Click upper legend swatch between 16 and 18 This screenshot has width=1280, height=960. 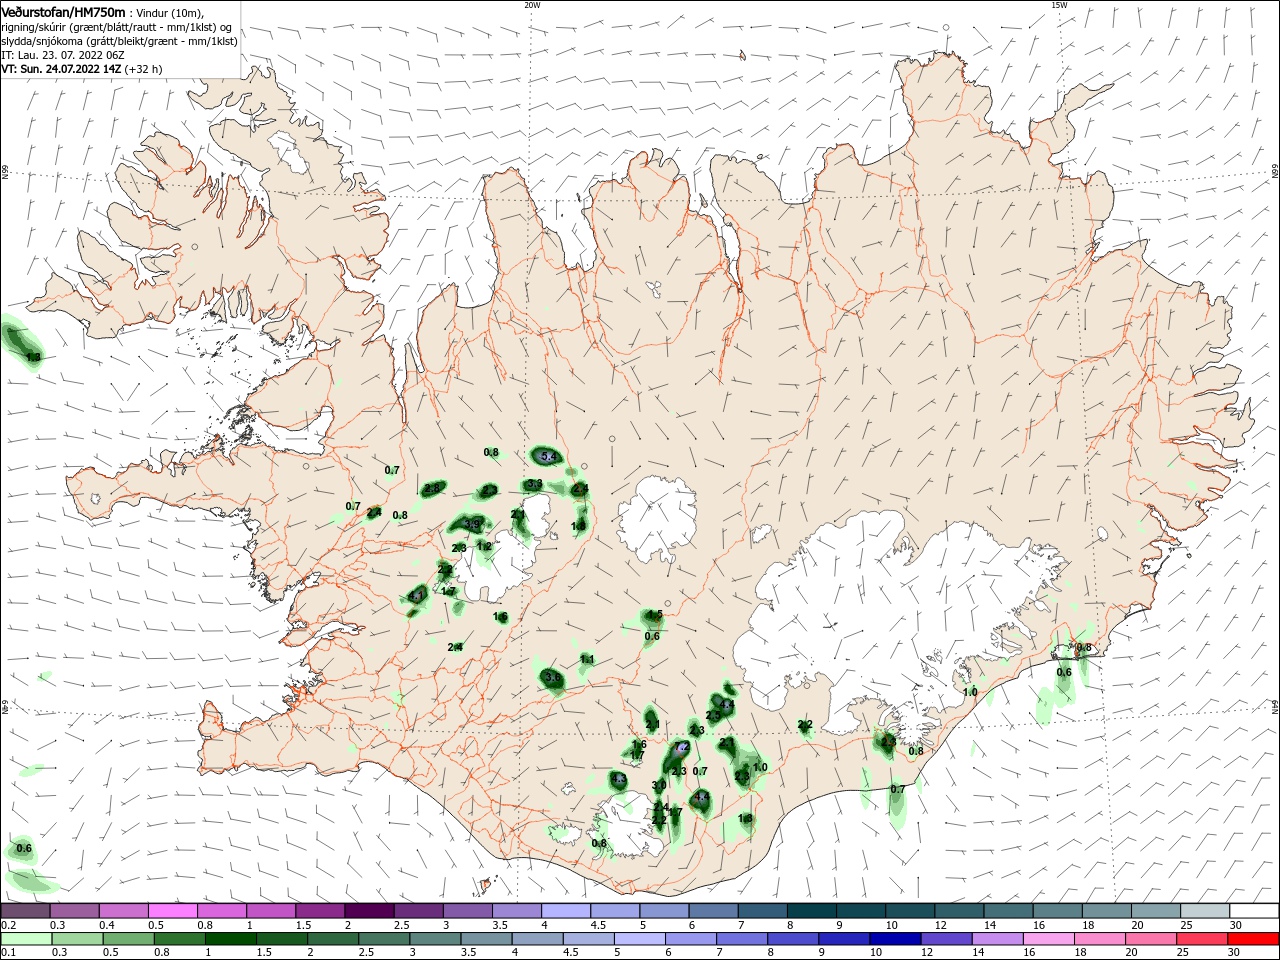coord(1059,910)
